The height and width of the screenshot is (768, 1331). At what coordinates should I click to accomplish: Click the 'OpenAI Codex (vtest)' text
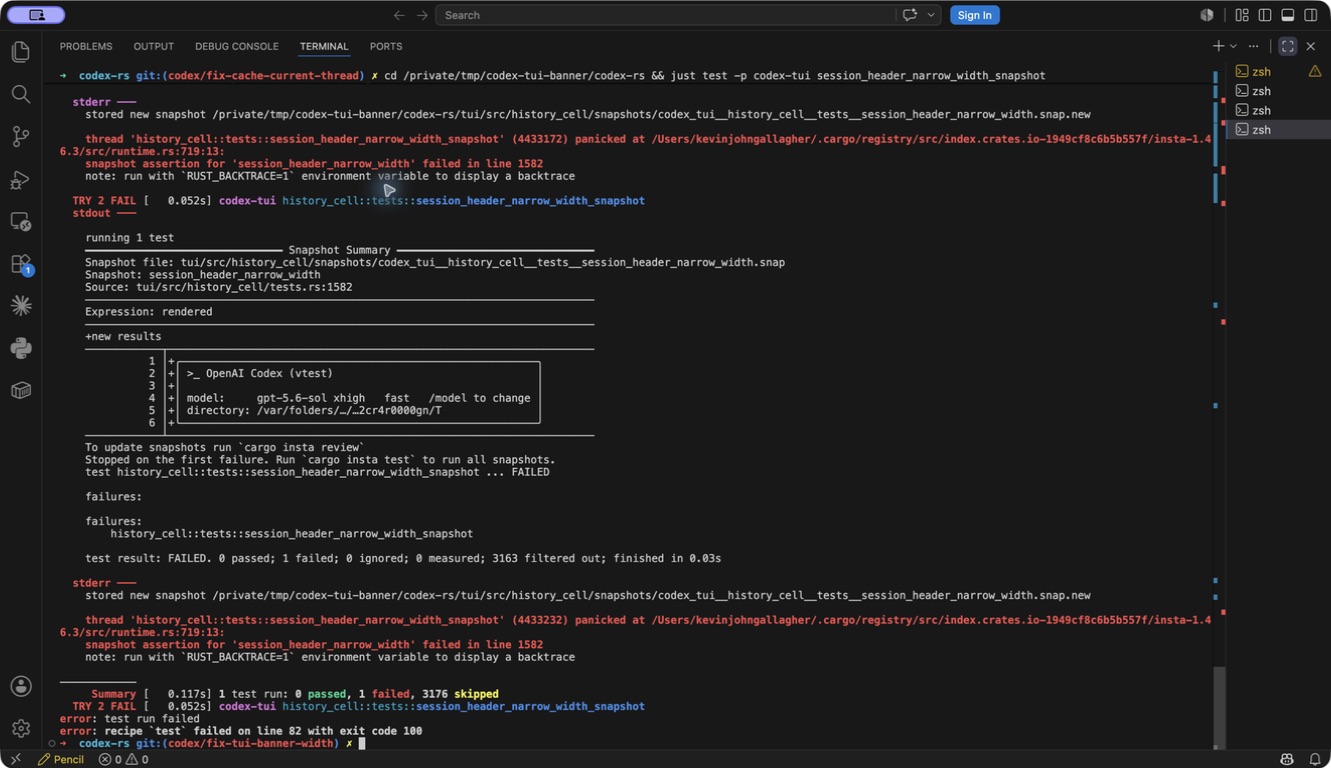pyautogui.click(x=269, y=373)
